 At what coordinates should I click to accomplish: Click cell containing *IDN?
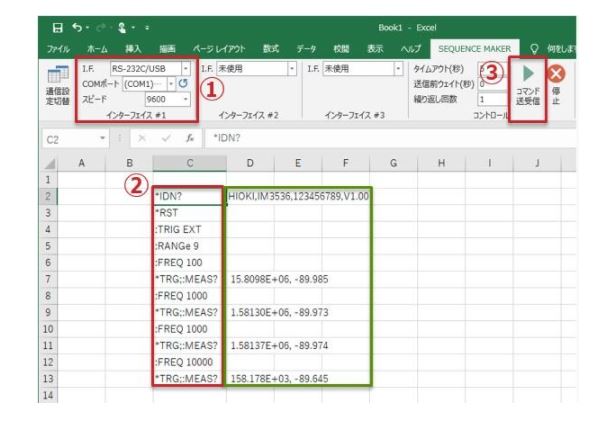pos(189,196)
